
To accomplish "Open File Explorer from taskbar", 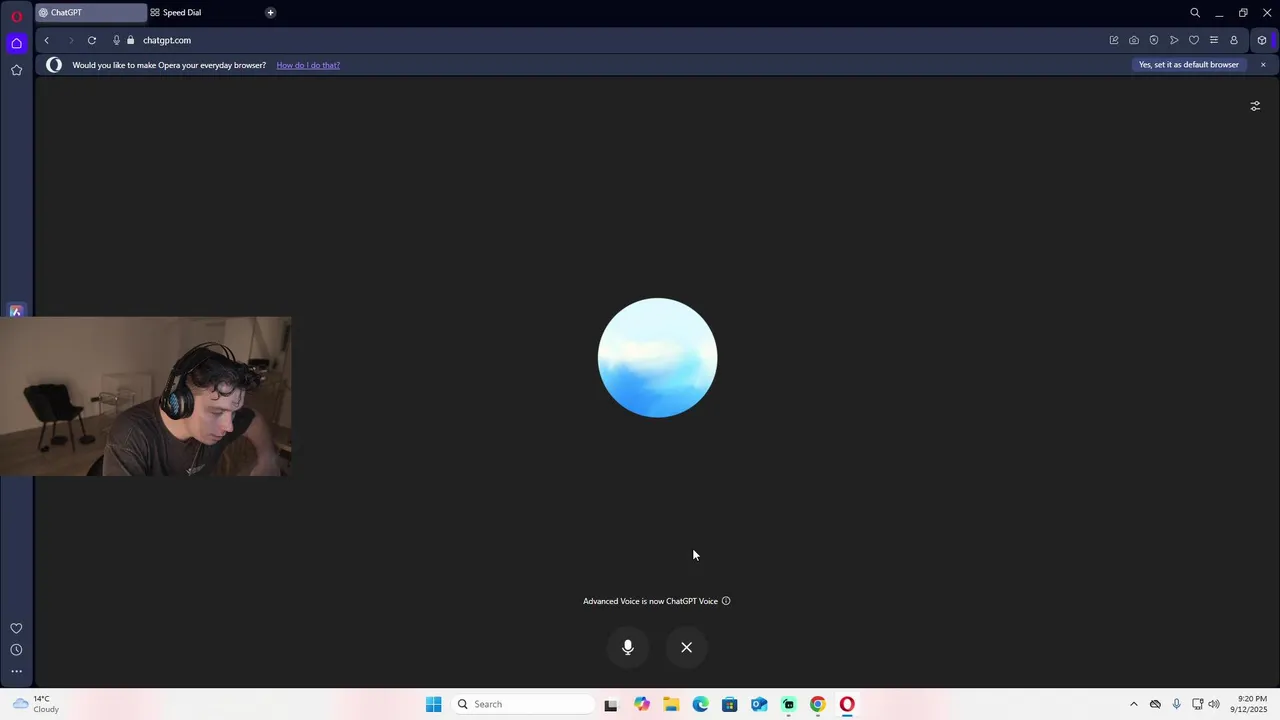I will (x=671, y=704).
